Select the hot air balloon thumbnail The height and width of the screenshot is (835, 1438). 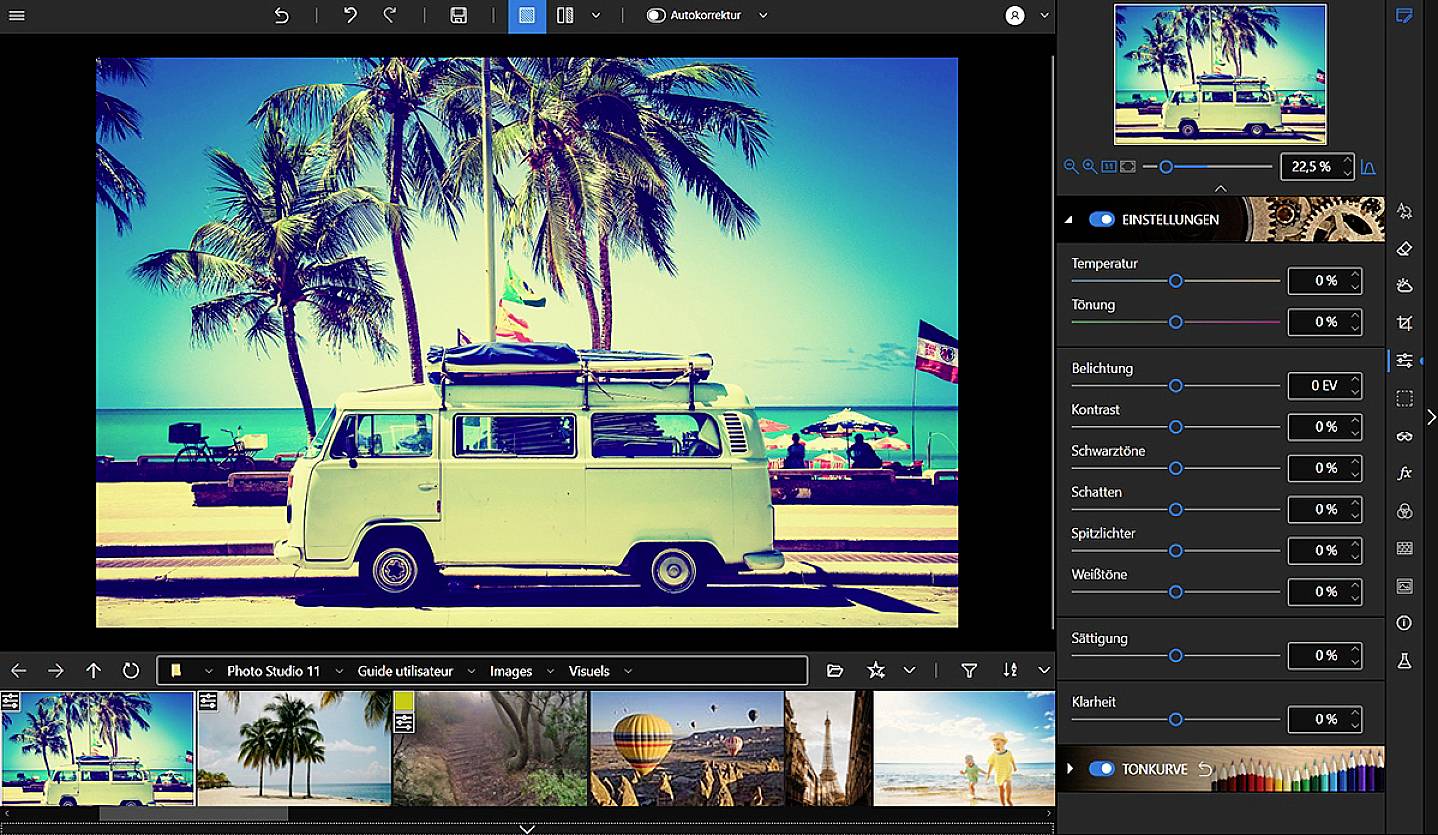[x=686, y=747]
